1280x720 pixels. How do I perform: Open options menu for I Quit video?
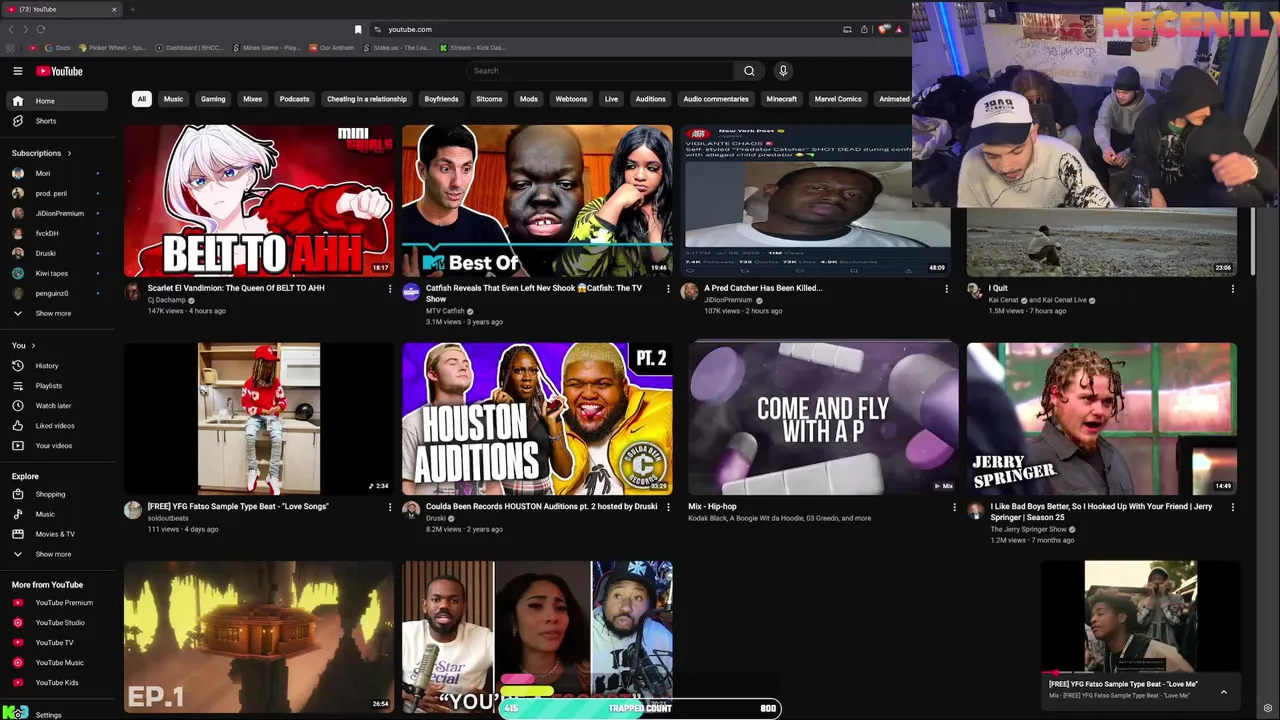[x=1232, y=289]
